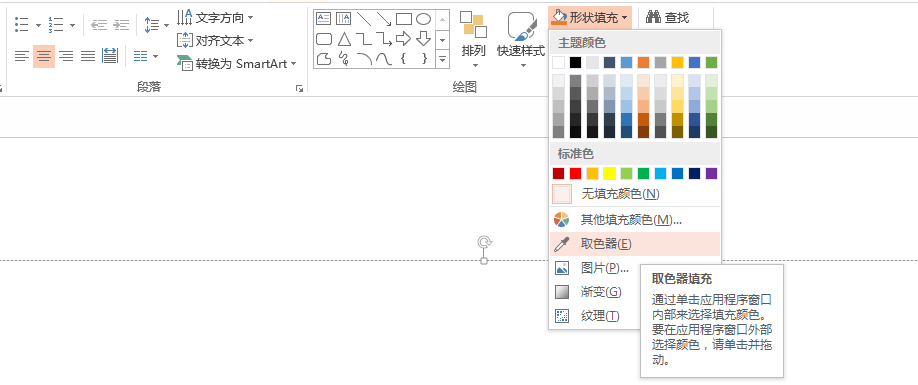The width and height of the screenshot is (918, 385).
Task: Justify the paragraph text
Action: point(88,56)
